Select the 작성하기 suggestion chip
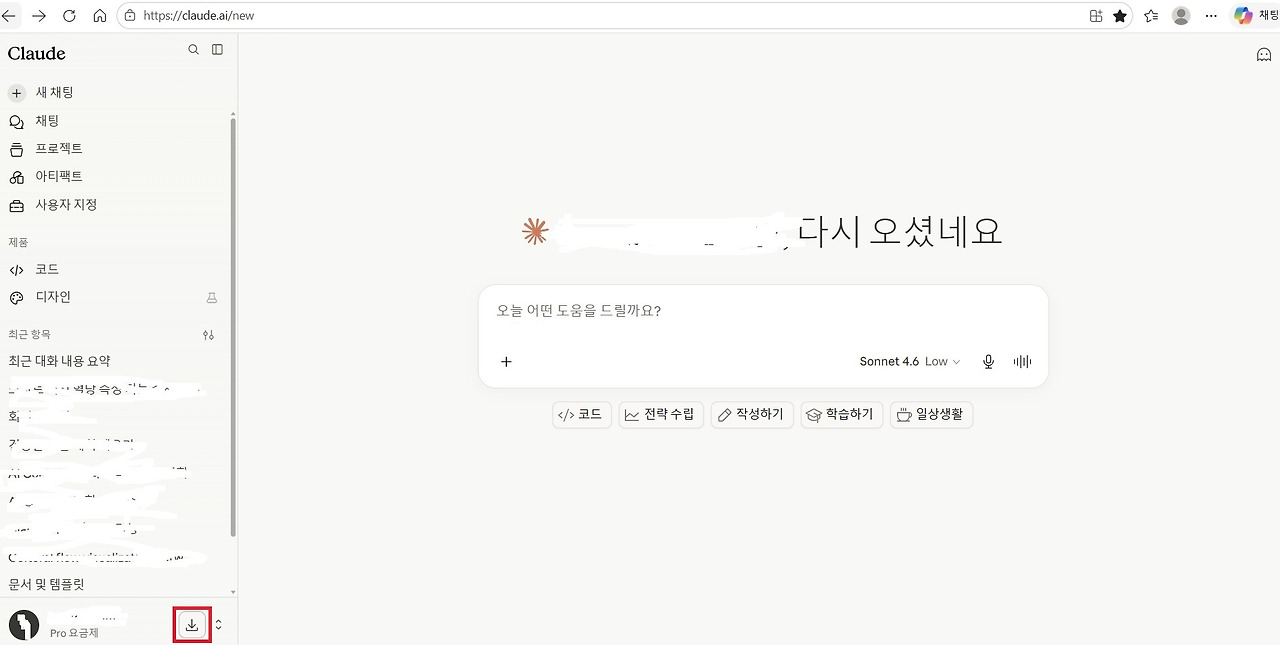Viewport: 1280px width, 645px height. pos(752,414)
